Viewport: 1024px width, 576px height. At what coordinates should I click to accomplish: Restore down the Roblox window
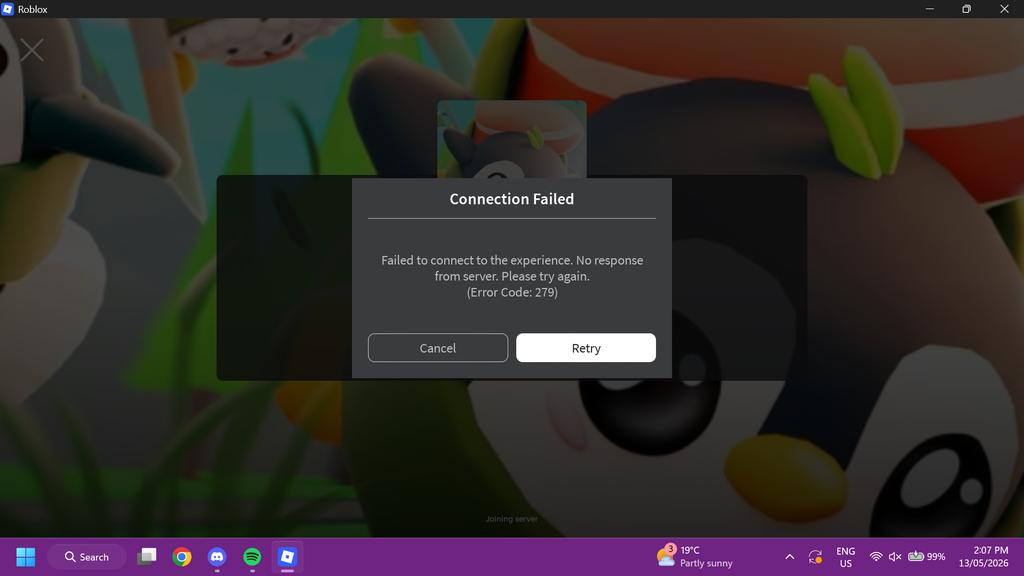pyautogui.click(x=967, y=9)
